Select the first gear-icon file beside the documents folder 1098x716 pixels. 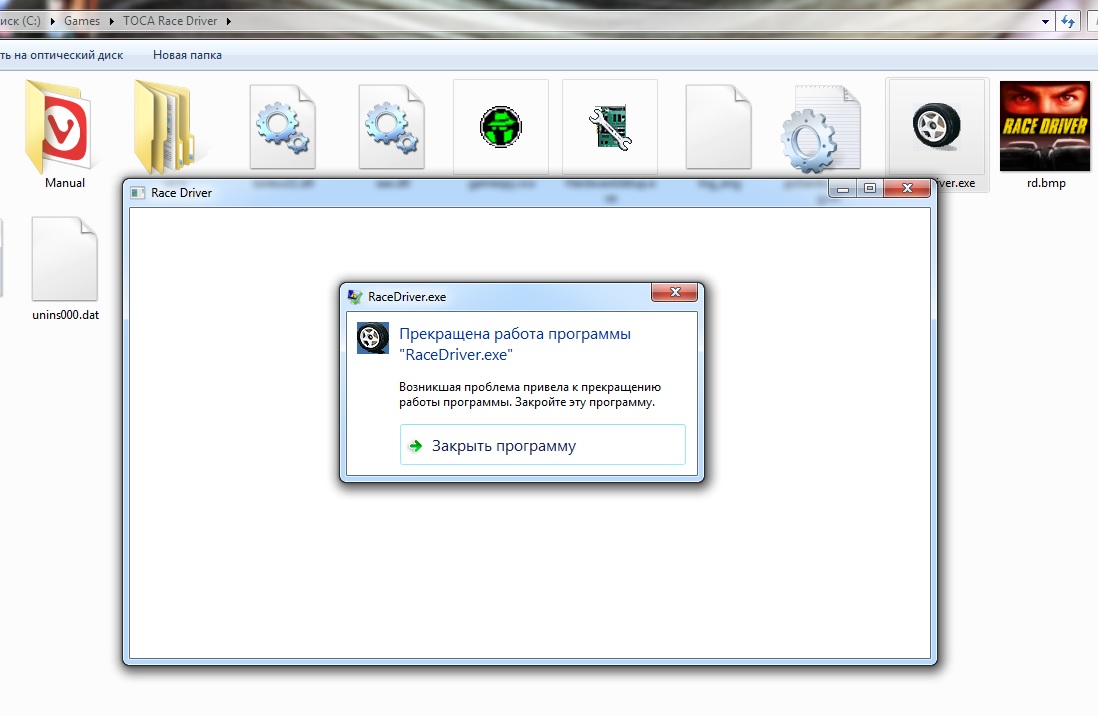(x=283, y=127)
